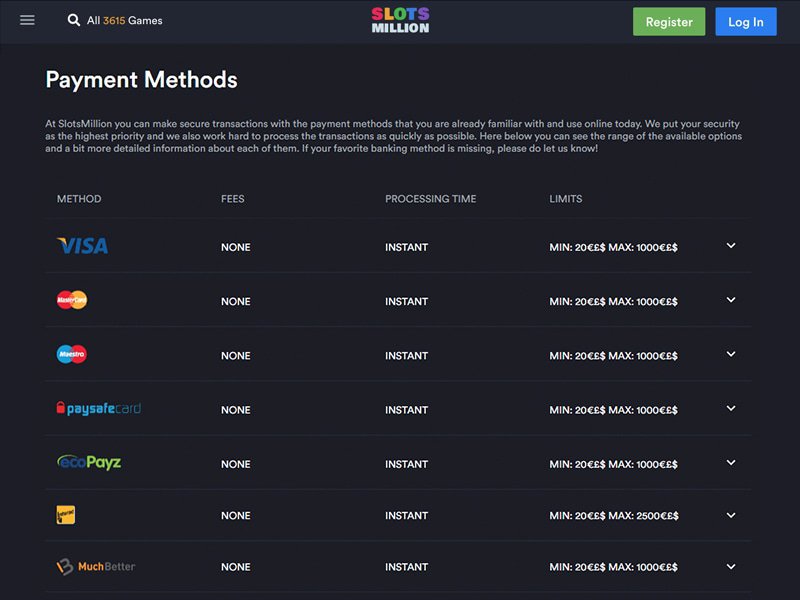Click the LIMITS column header
800x600 pixels.
pyautogui.click(x=566, y=199)
